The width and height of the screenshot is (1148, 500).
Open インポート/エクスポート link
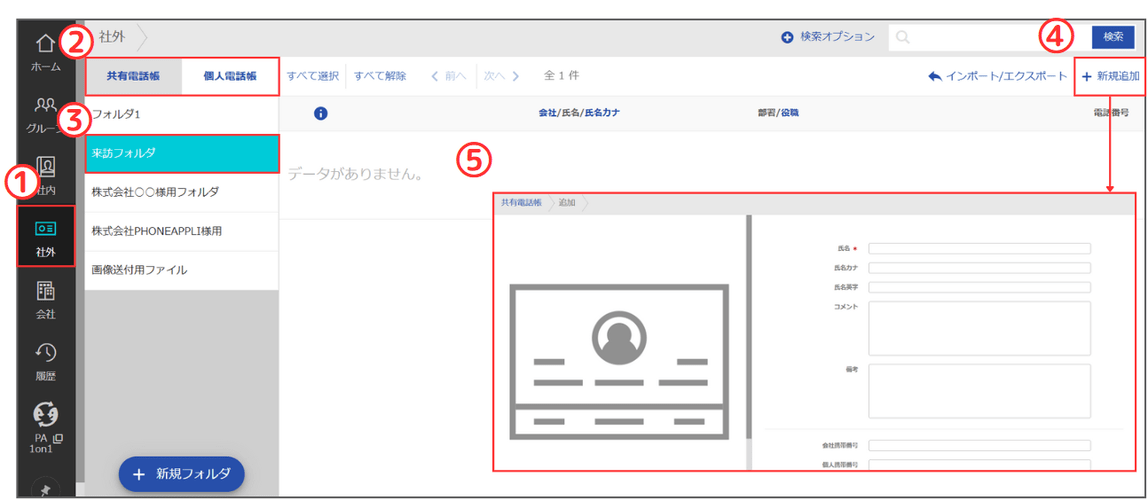click(x=997, y=76)
